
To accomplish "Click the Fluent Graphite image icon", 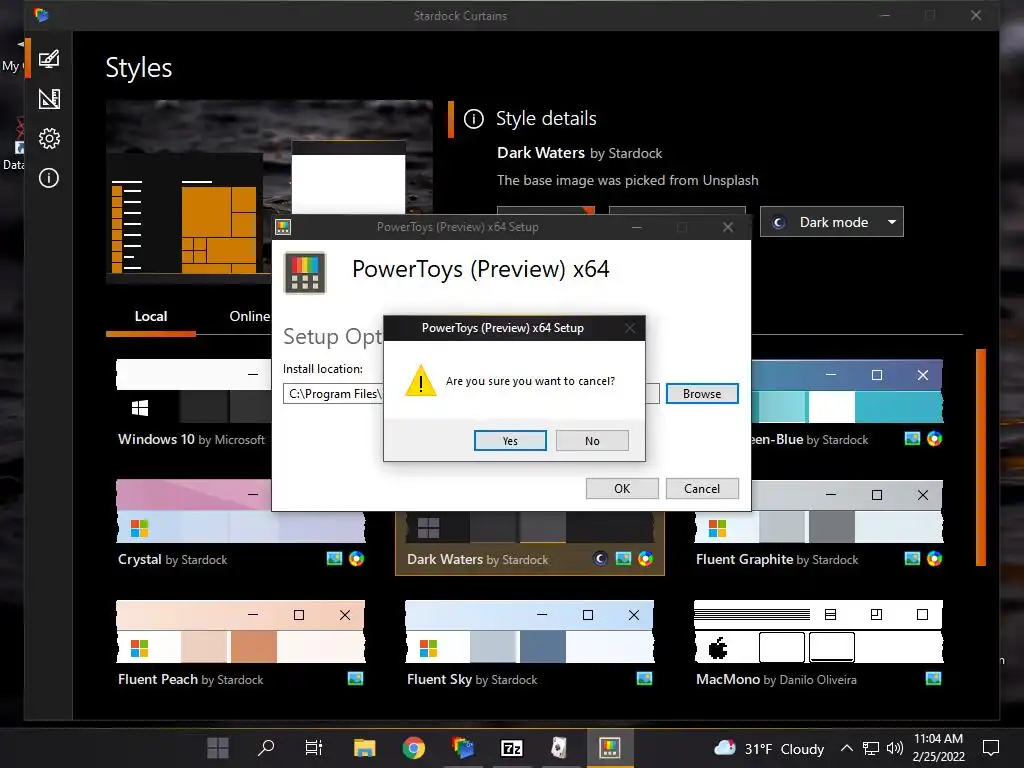I will [912, 558].
